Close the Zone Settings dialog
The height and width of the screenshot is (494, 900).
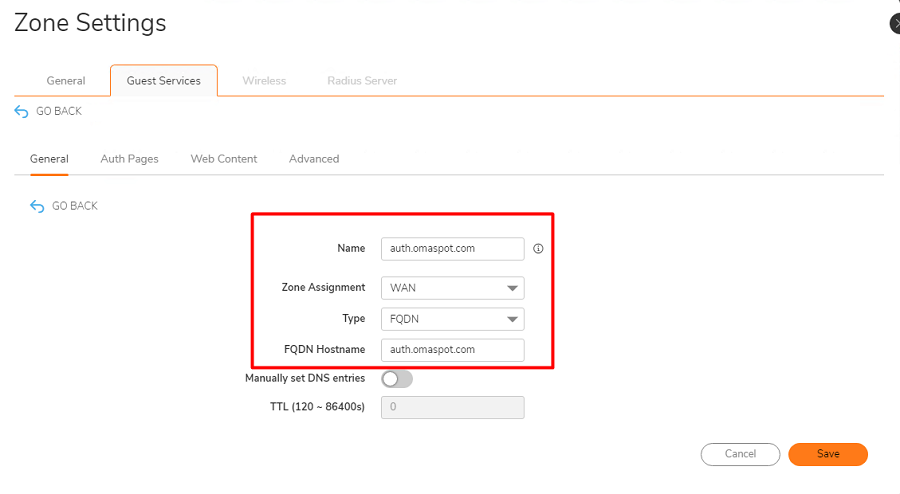(895, 24)
